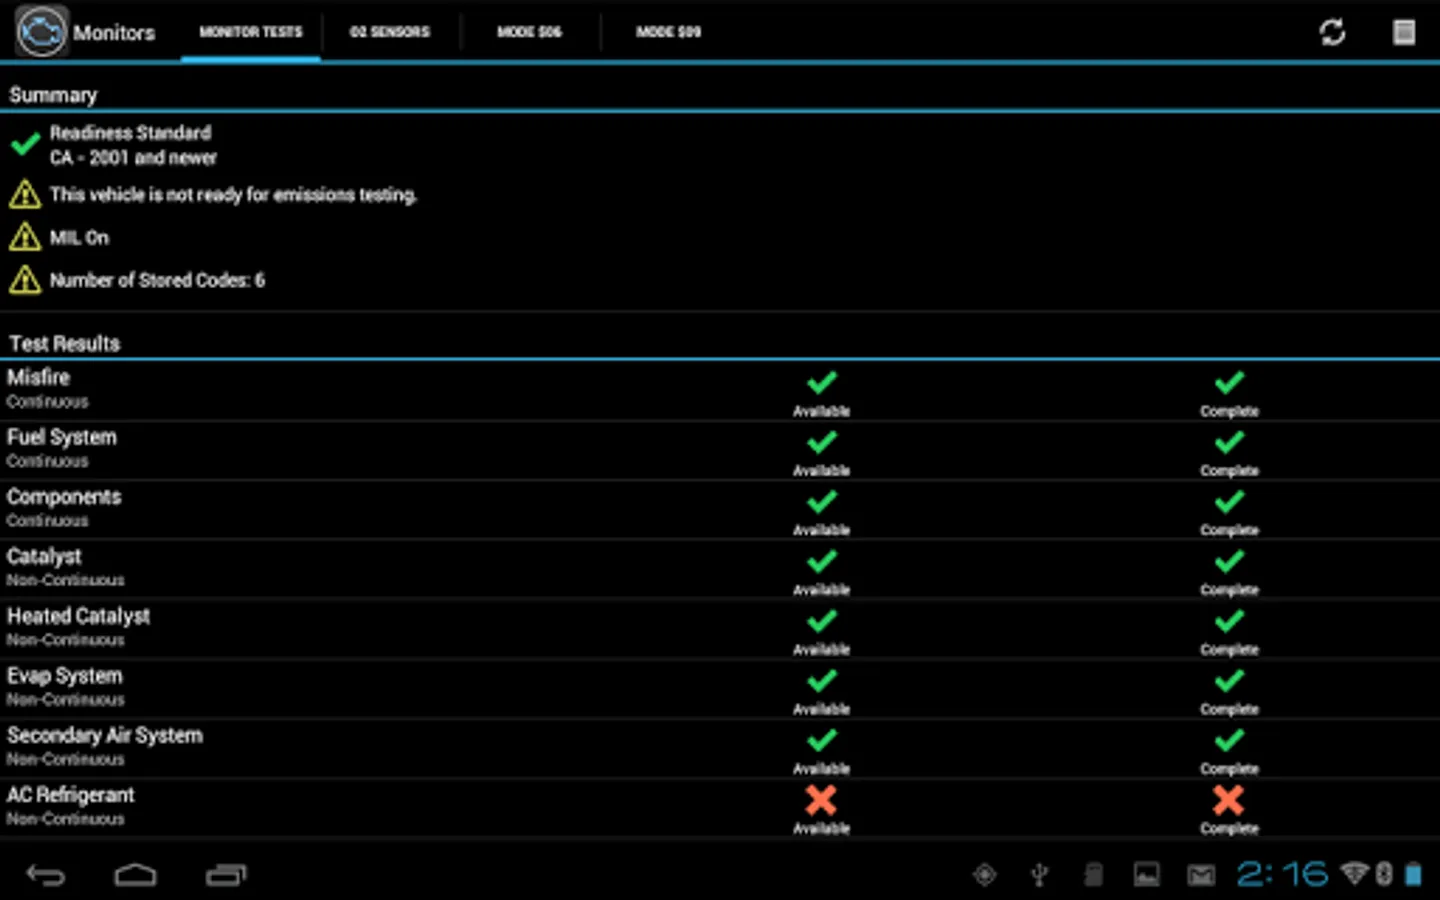Click Catalyst Complete checkmark
Image resolution: width=1440 pixels, height=900 pixels.
(x=1229, y=561)
